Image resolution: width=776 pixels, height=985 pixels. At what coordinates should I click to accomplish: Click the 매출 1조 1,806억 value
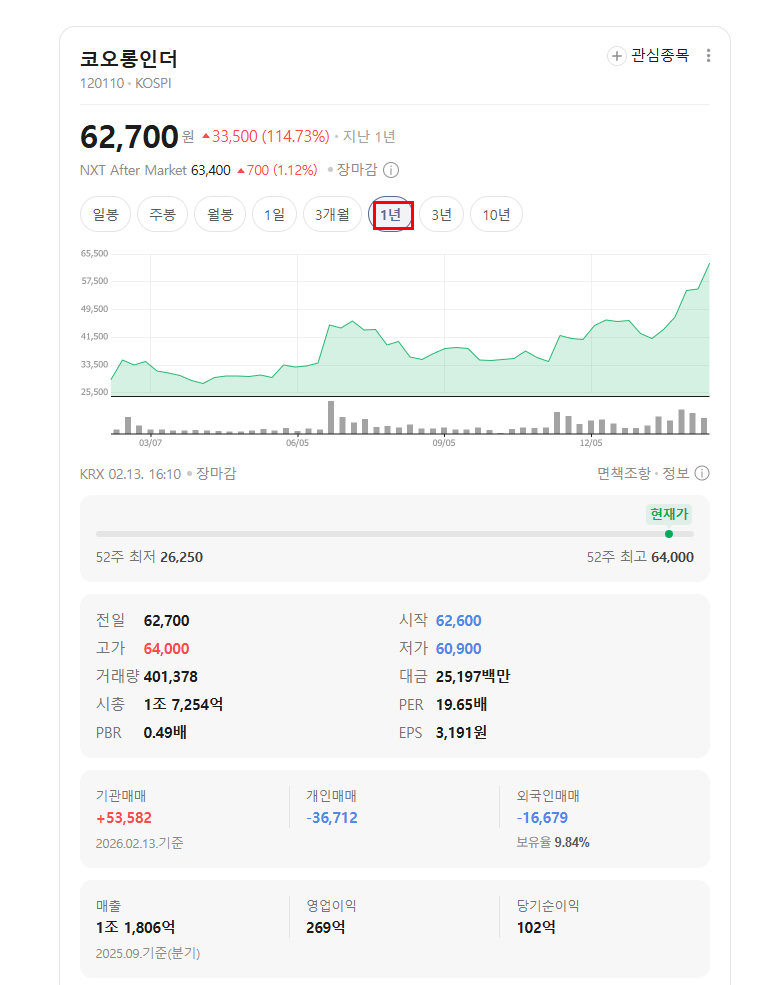(136, 928)
